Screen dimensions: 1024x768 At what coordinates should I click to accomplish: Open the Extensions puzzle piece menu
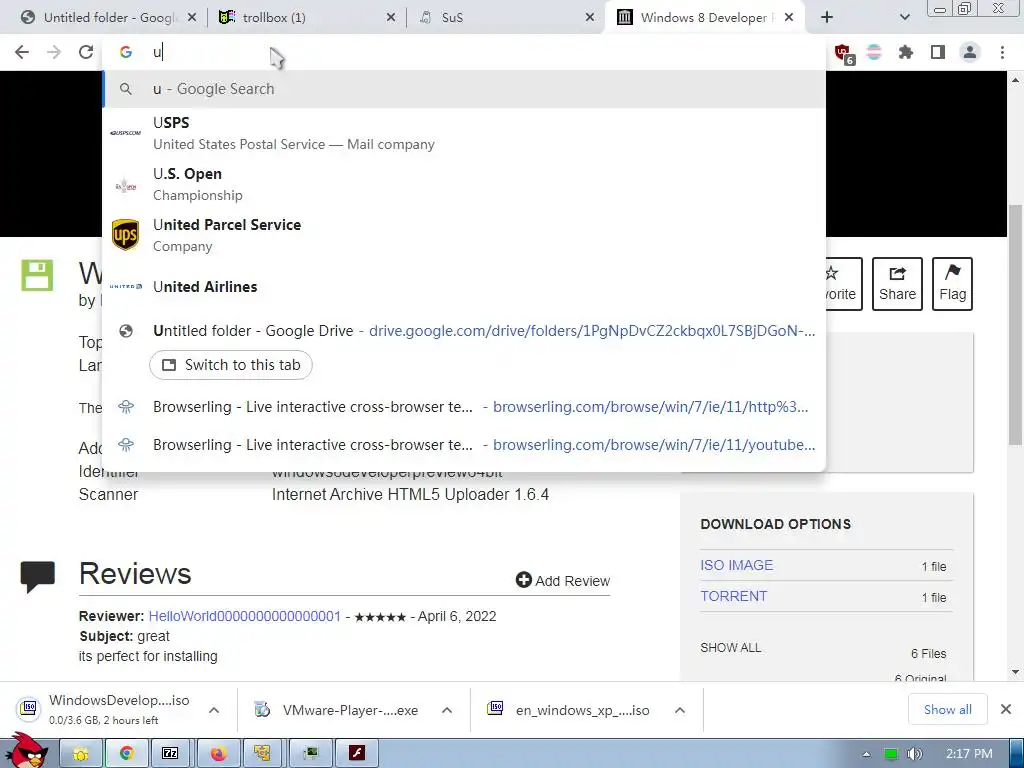(906, 52)
